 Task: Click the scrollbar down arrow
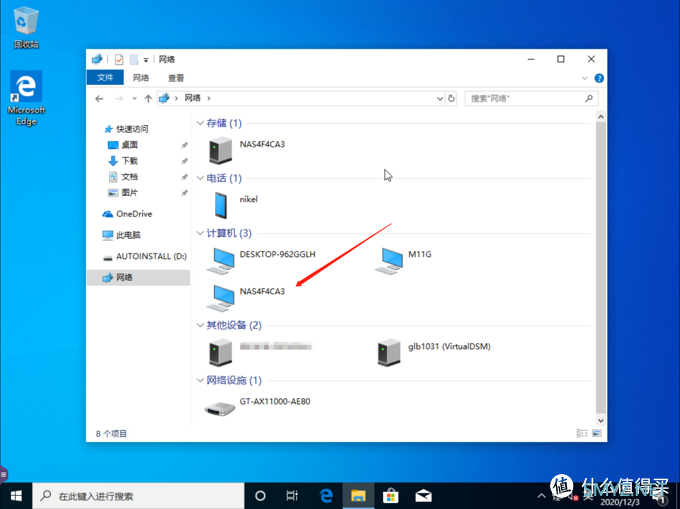[x=601, y=420]
